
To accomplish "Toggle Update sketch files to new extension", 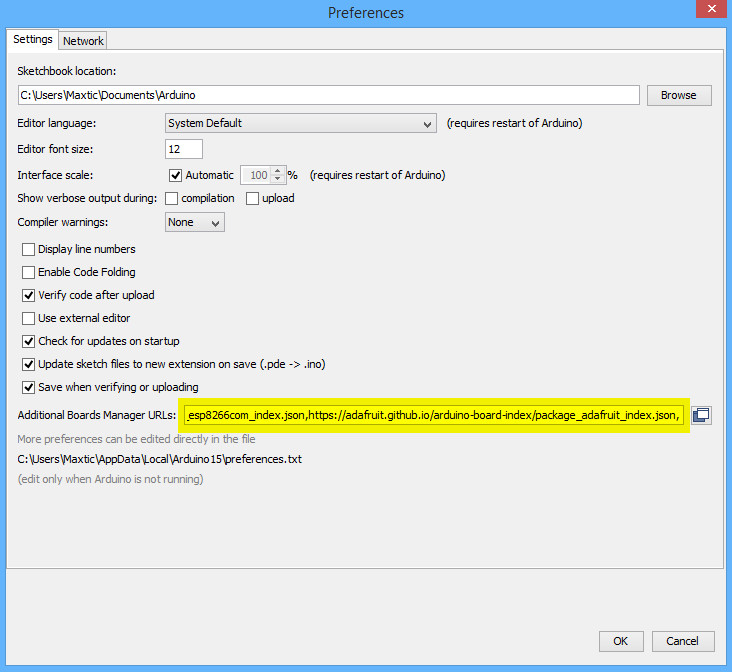I will click(x=28, y=364).
